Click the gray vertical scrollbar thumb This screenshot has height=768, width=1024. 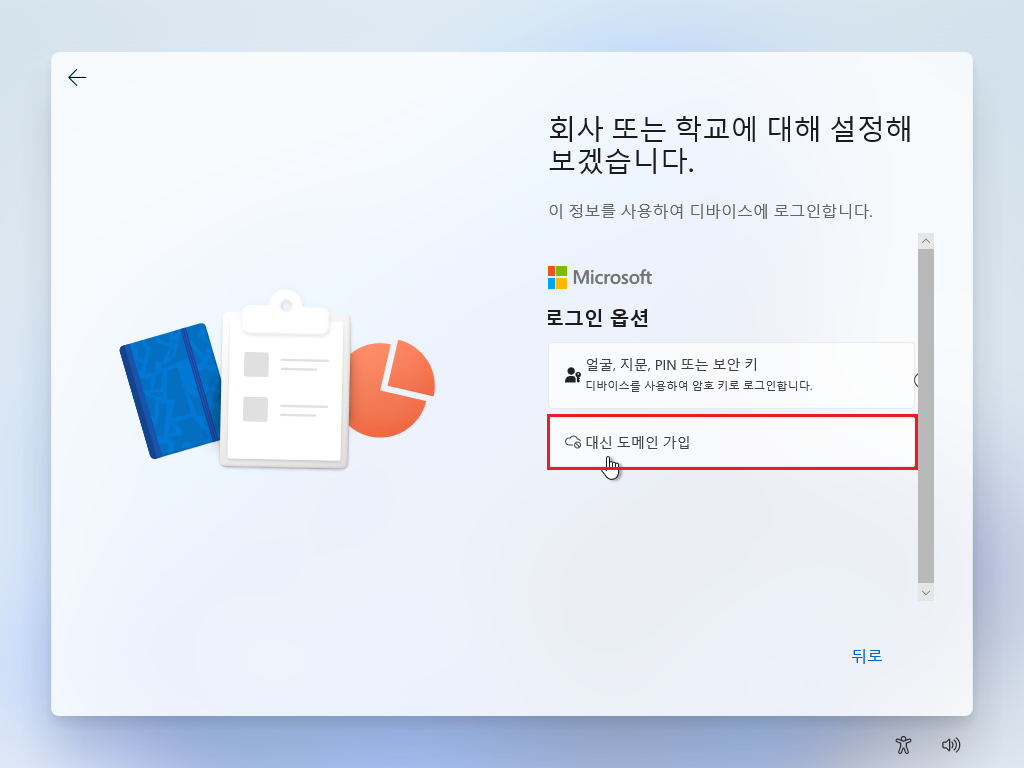(x=926, y=415)
